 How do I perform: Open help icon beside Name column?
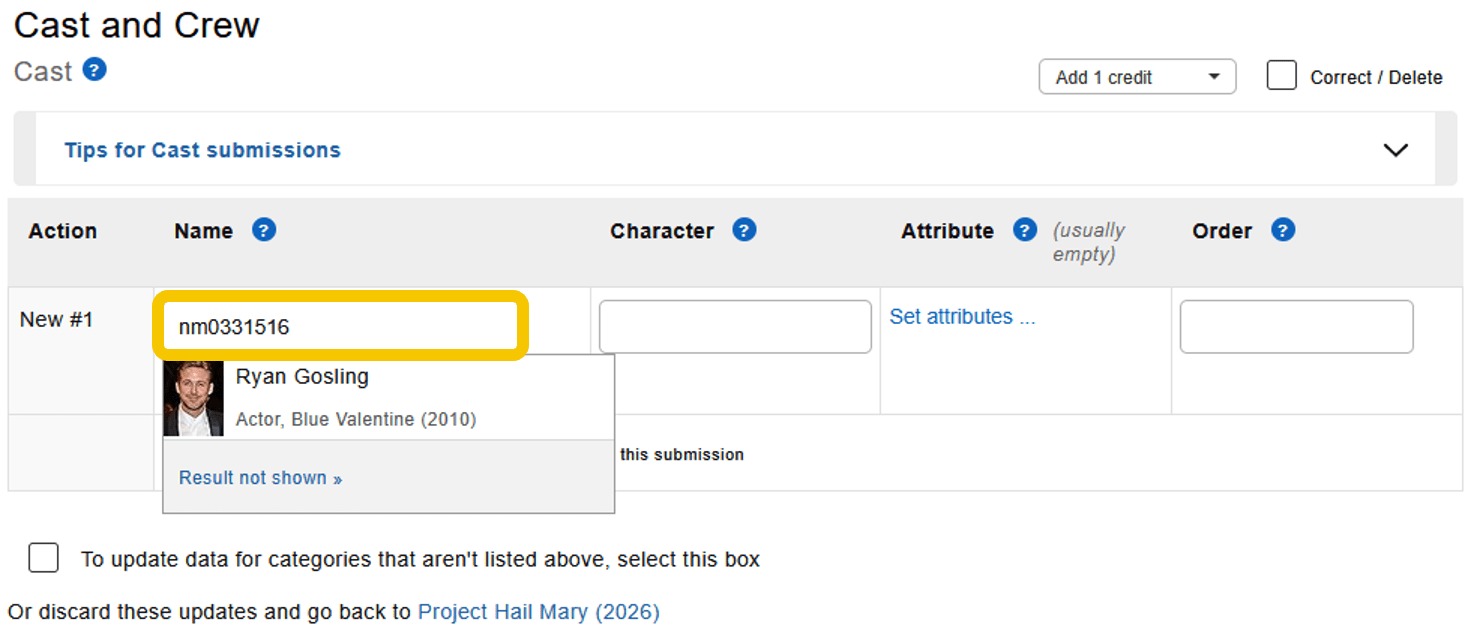[x=263, y=230]
